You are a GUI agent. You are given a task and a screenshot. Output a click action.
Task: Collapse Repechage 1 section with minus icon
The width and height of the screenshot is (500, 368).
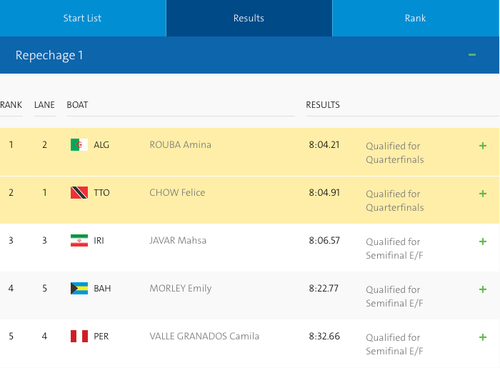(x=472, y=55)
